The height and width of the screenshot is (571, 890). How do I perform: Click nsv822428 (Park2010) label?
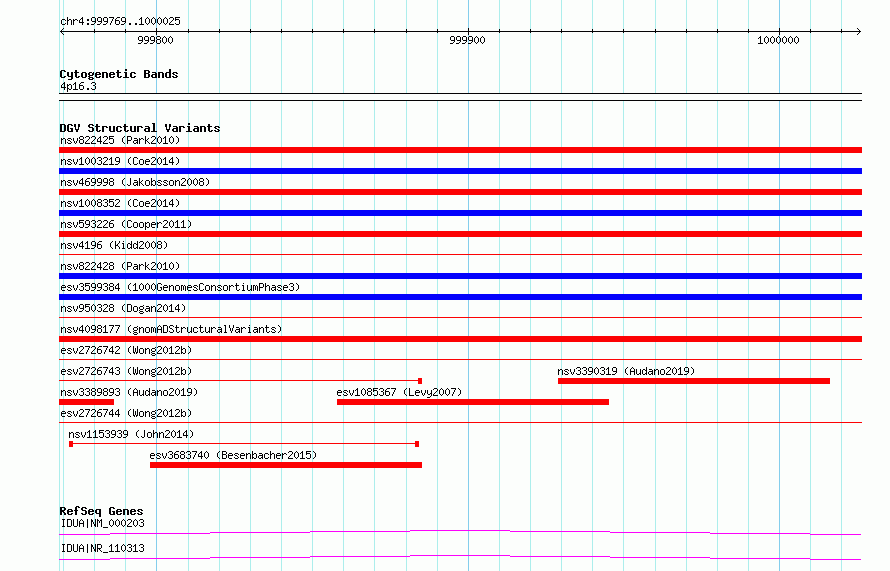[x=120, y=266]
